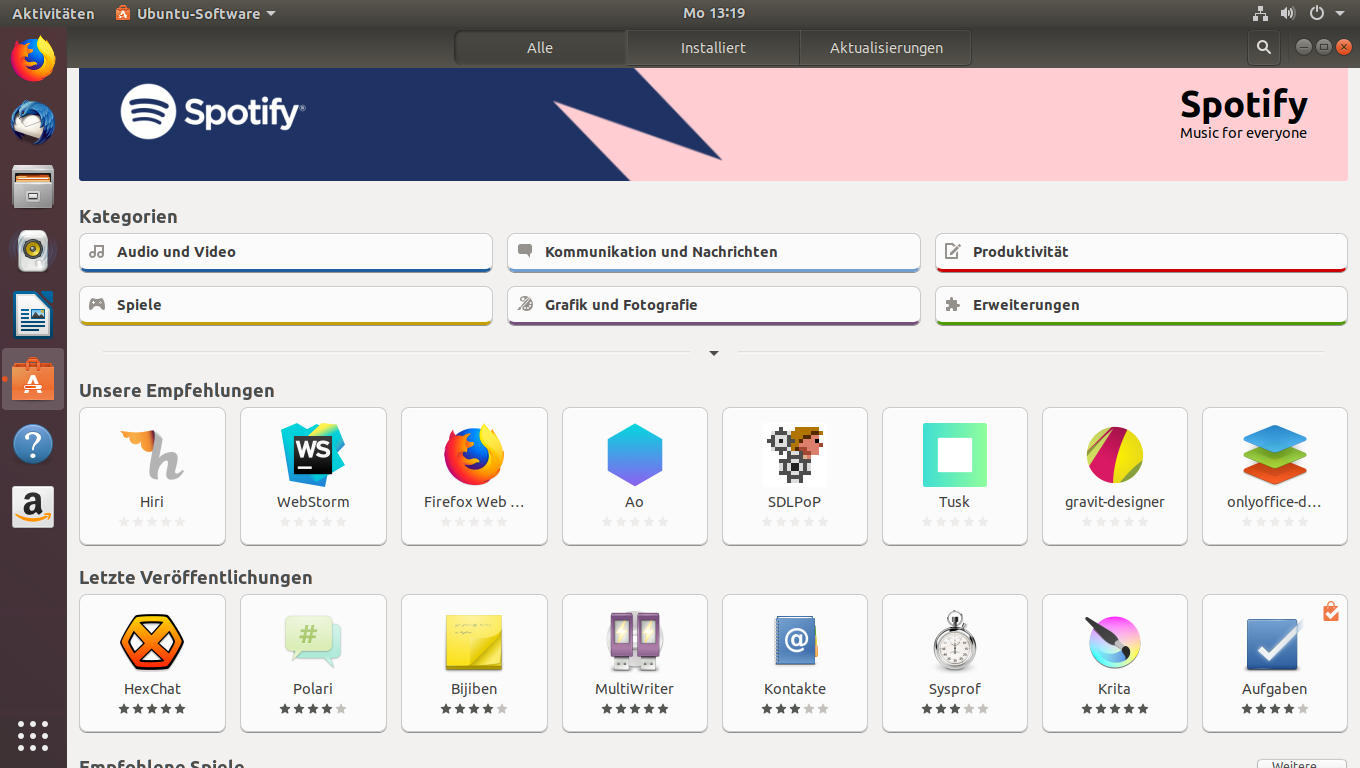The width and height of the screenshot is (1360, 768).
Task: Open the SDLPoP game tile
Action: point(794,476)
